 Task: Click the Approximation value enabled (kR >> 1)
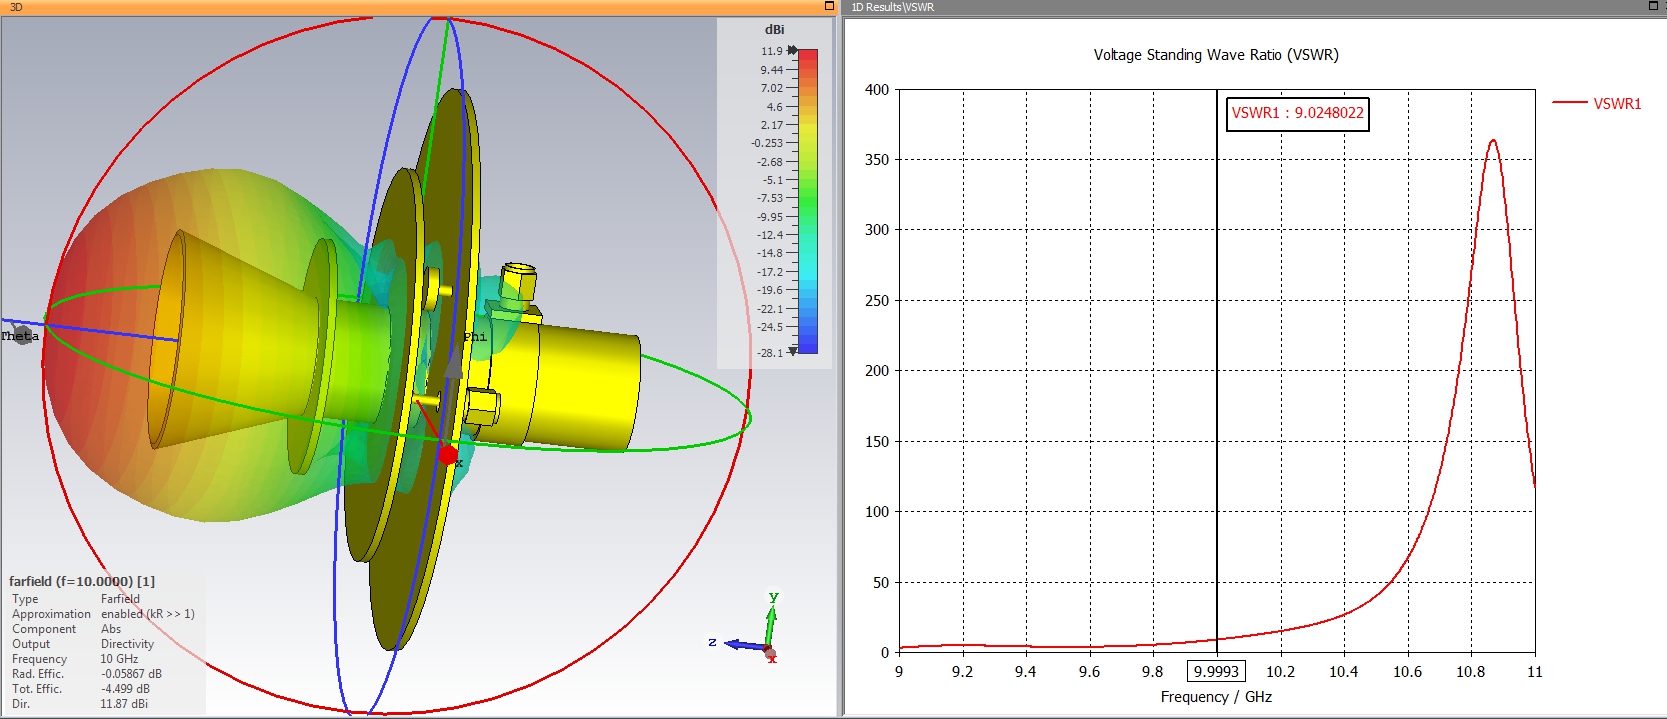click(148, 614)
